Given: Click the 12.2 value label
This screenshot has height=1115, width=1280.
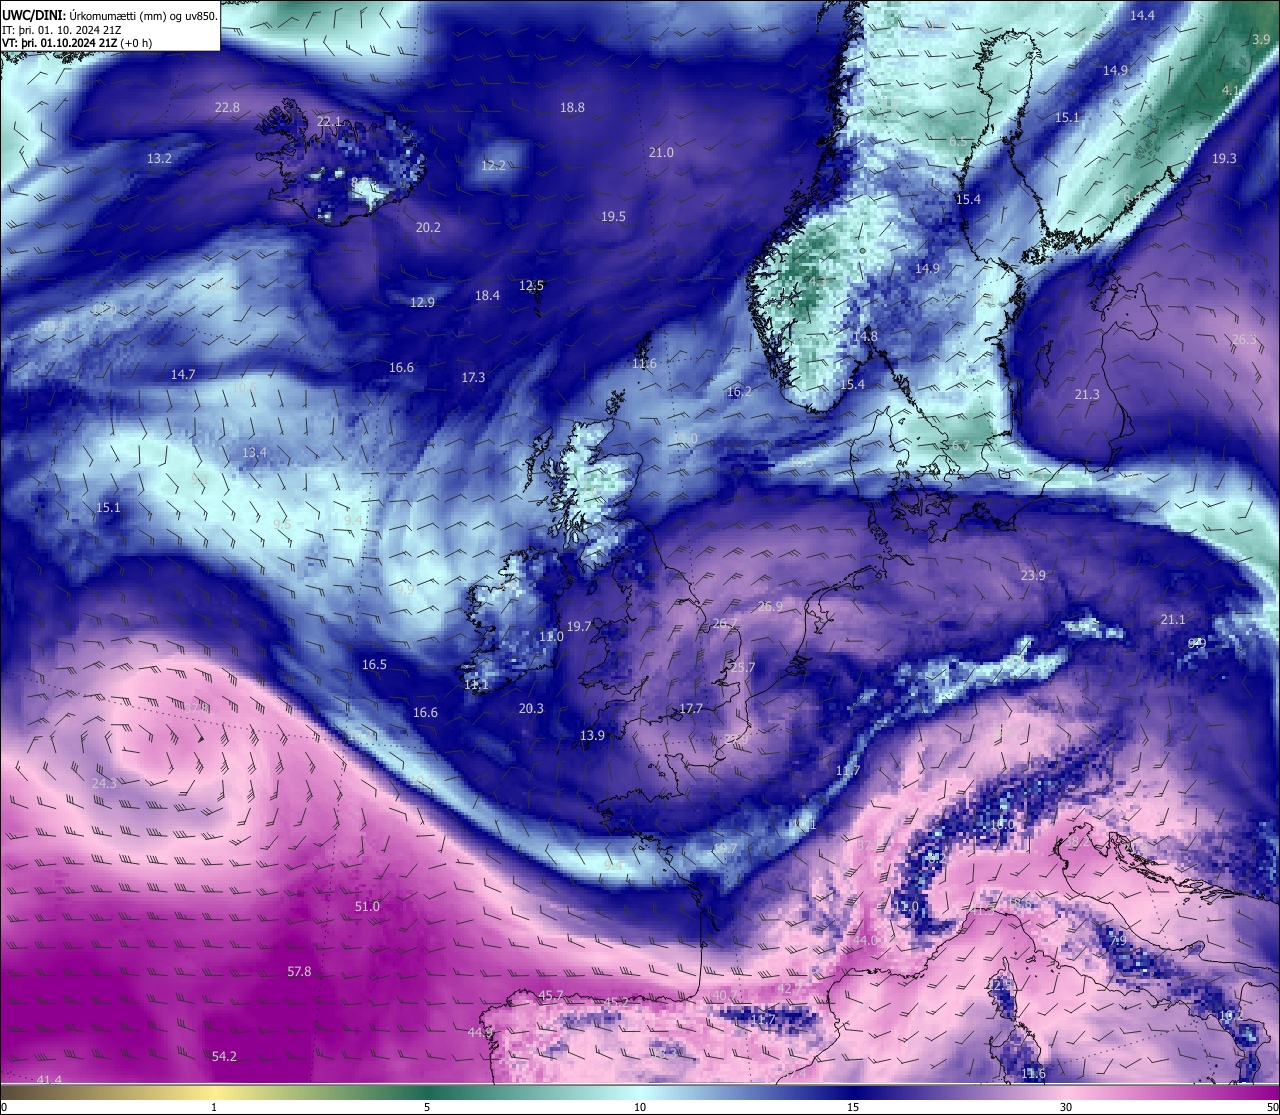Looking at the screenshot, I should click(x=493, y=165).
